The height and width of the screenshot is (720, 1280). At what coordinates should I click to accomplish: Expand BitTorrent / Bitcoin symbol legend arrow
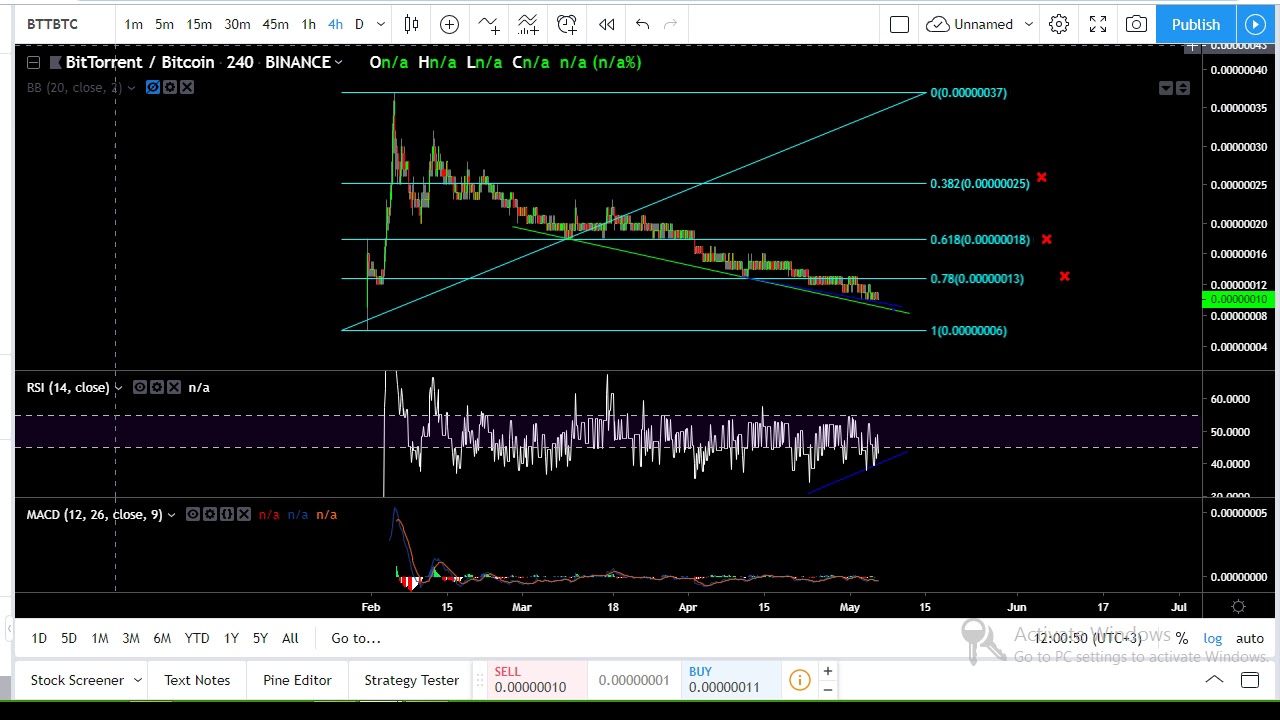339,63
